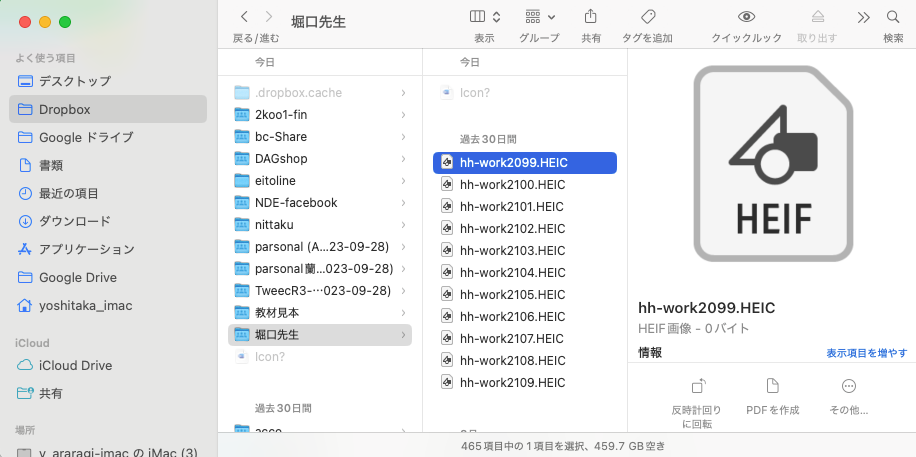Viewport: 916px width, 457px height.
Task: Open iCloud Drive in the sidebar
Action: 108,365
